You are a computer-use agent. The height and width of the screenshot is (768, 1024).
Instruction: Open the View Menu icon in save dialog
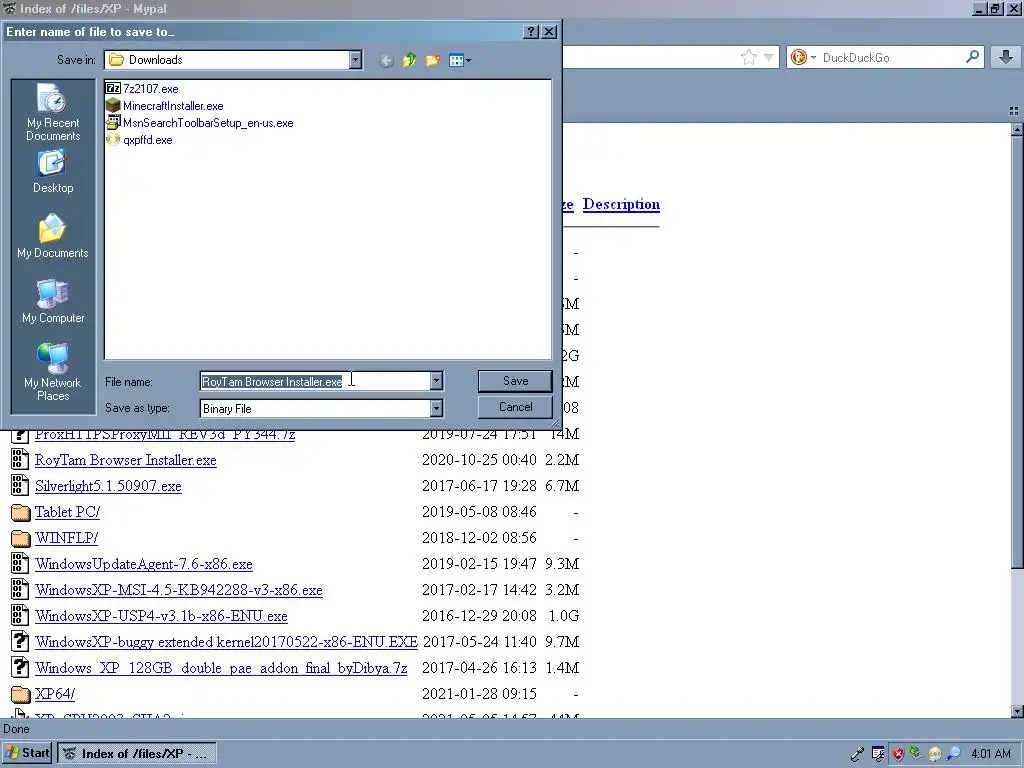[x=460, y=61]
